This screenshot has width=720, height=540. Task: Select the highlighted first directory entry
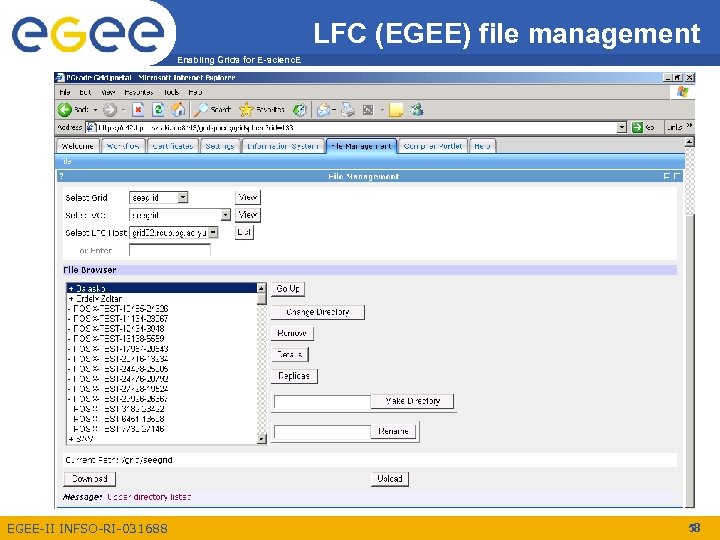pos(162,288)
